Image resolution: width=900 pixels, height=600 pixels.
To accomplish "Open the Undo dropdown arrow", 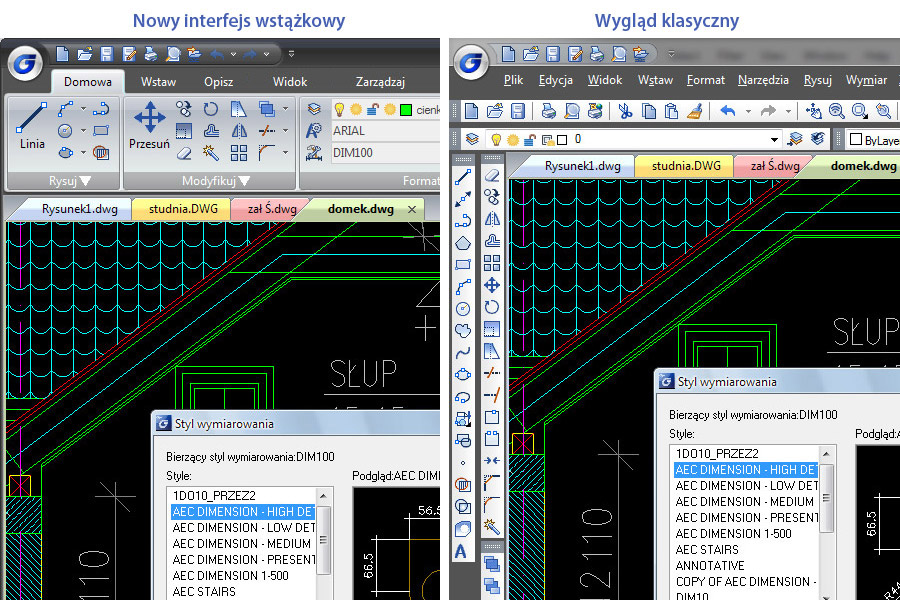I will 233,55.
